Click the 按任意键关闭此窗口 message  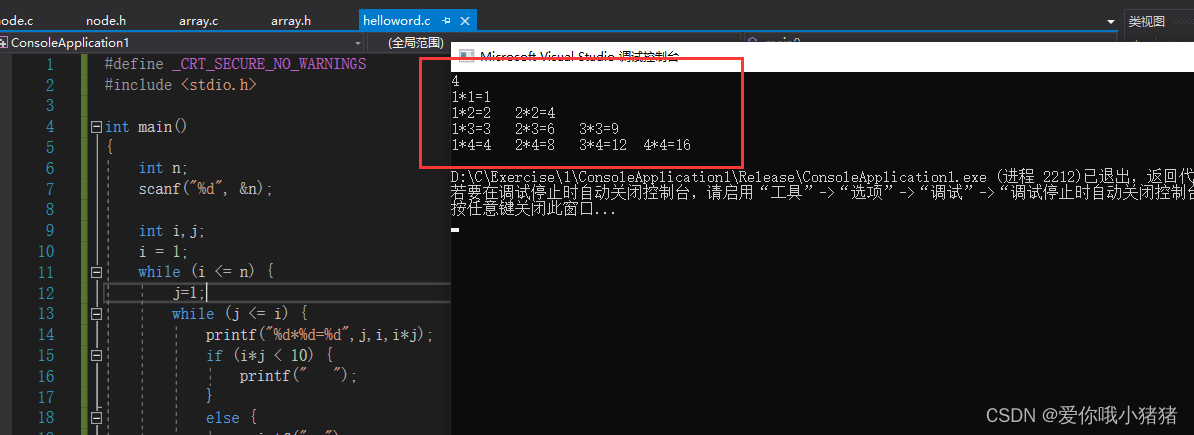534,210
